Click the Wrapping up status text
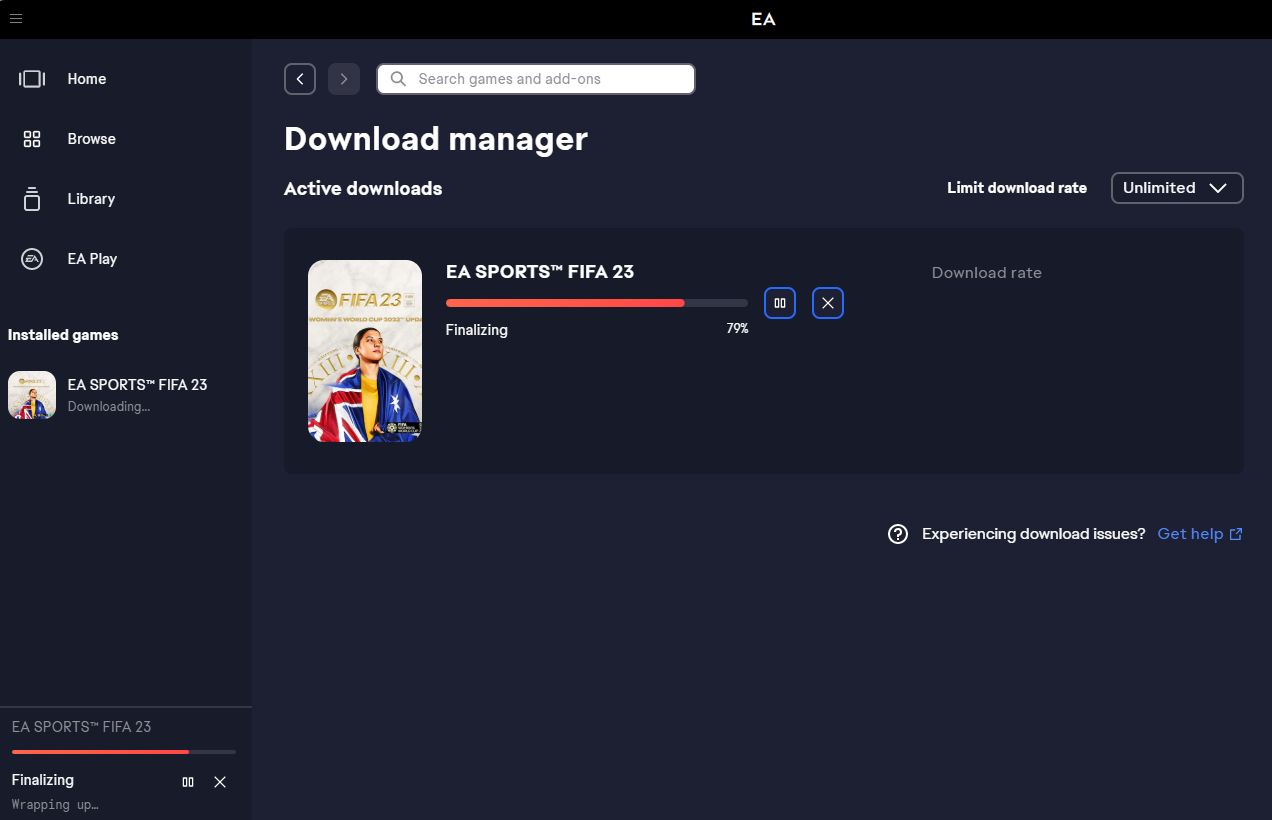The width and height of the screenshot is (1272, 820). 55,804
